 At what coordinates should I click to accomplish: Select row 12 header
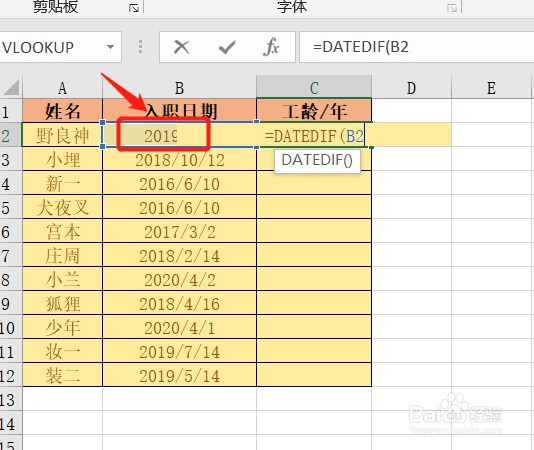pyautogui.click(x=11, y=376)
